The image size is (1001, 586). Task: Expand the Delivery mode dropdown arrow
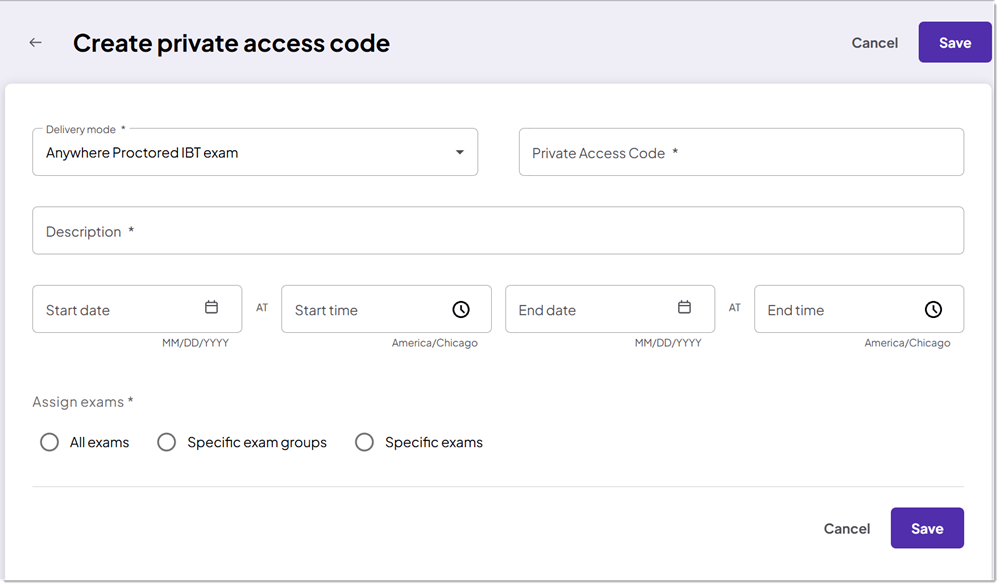460,153
